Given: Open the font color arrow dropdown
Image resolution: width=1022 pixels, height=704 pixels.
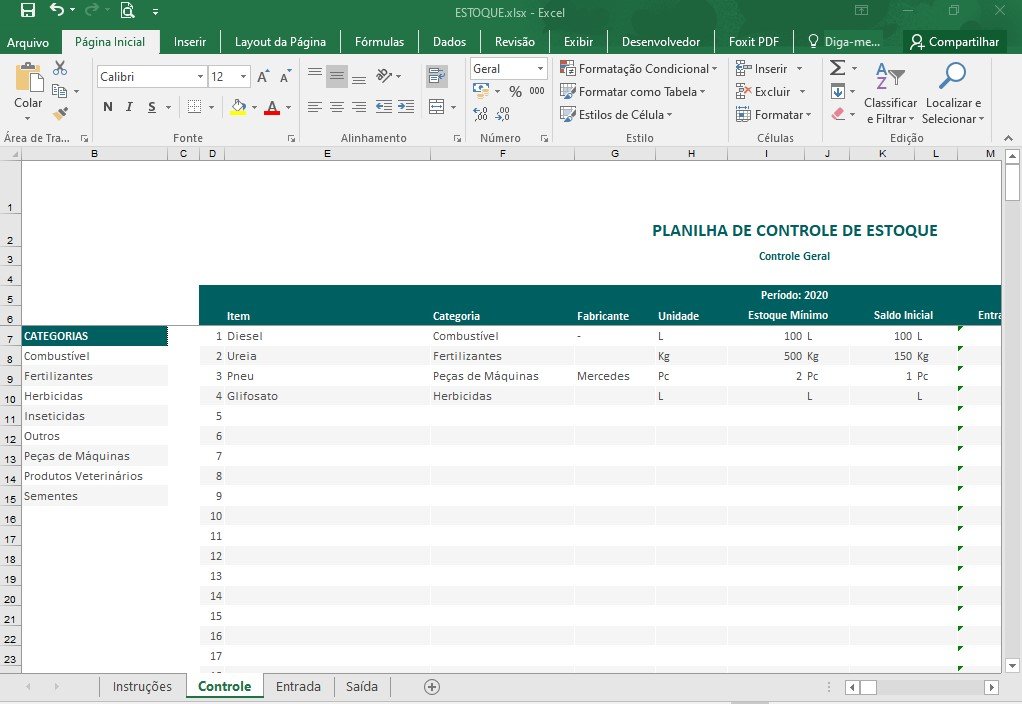Looking at the screenshot, I should pos(289,107).
